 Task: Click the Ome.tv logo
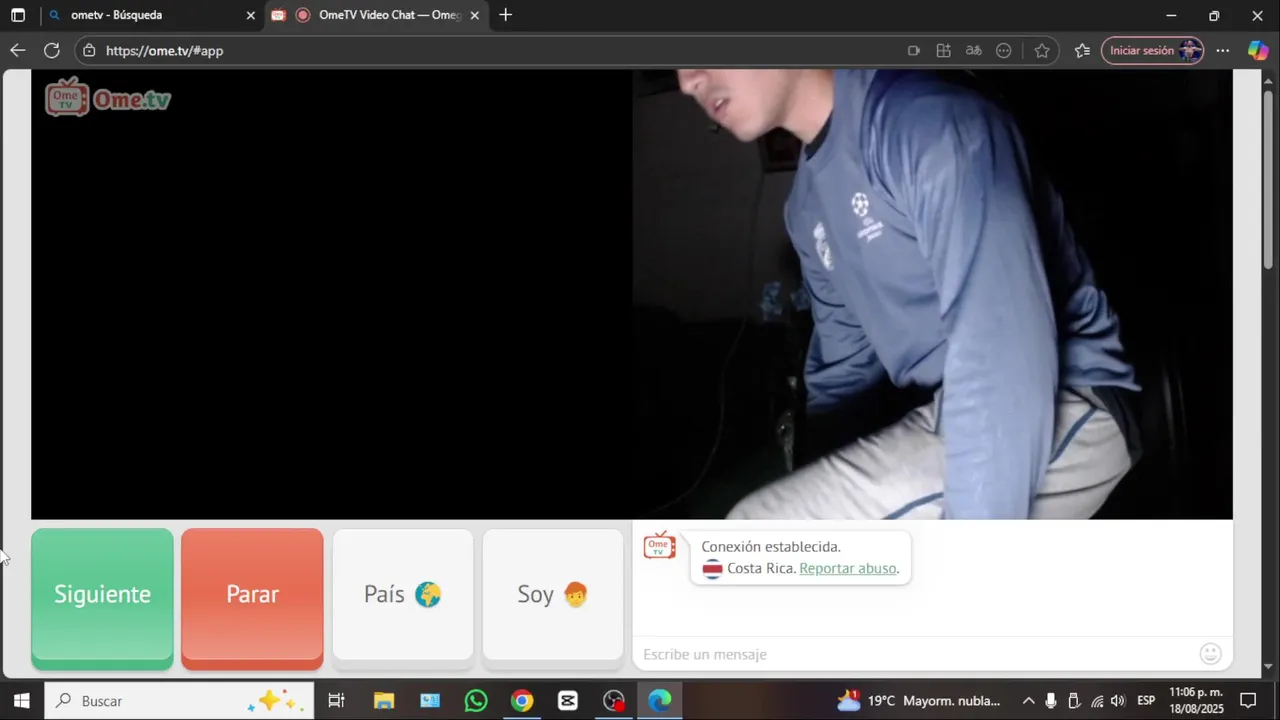pyautogui.click(x=108, y=98)
